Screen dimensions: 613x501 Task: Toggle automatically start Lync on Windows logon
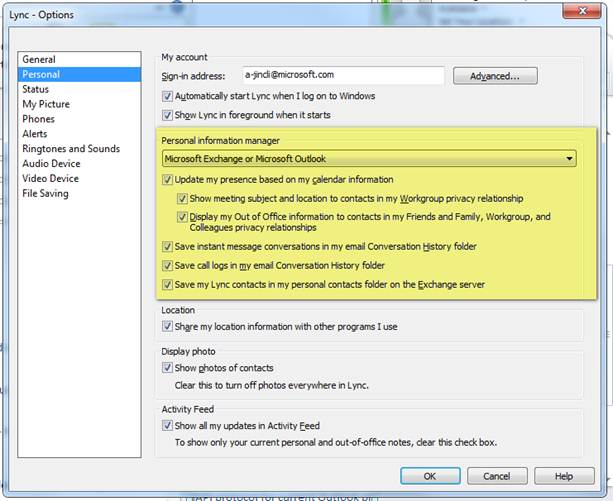167,96
